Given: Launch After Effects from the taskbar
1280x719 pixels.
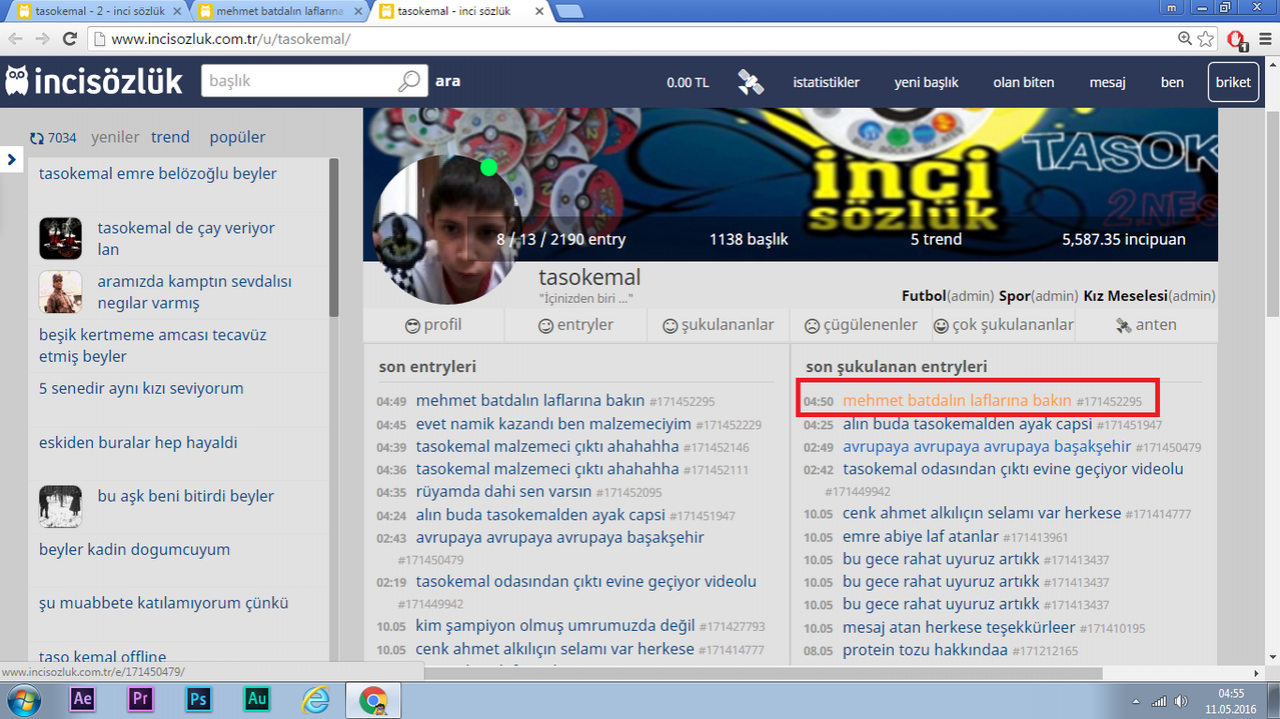Looking at the screenshot, I should (x=82, y=700).
